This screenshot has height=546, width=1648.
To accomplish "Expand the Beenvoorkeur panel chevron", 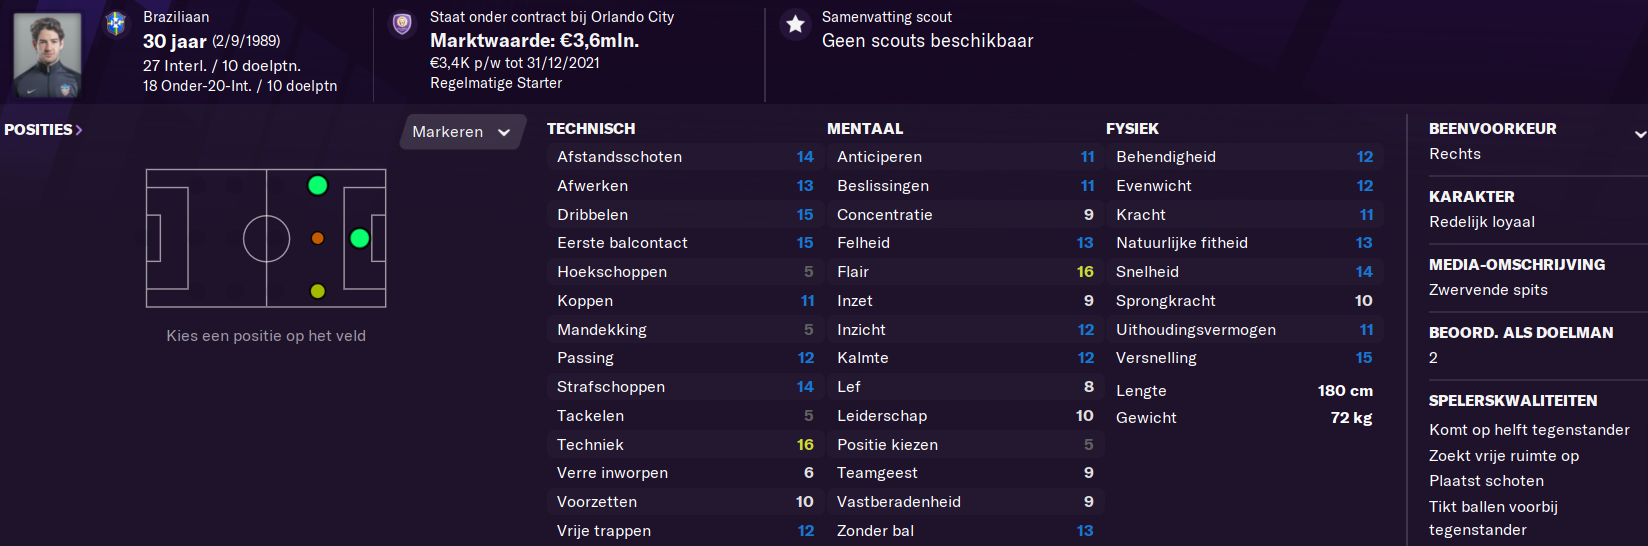I will point(1640,133).
